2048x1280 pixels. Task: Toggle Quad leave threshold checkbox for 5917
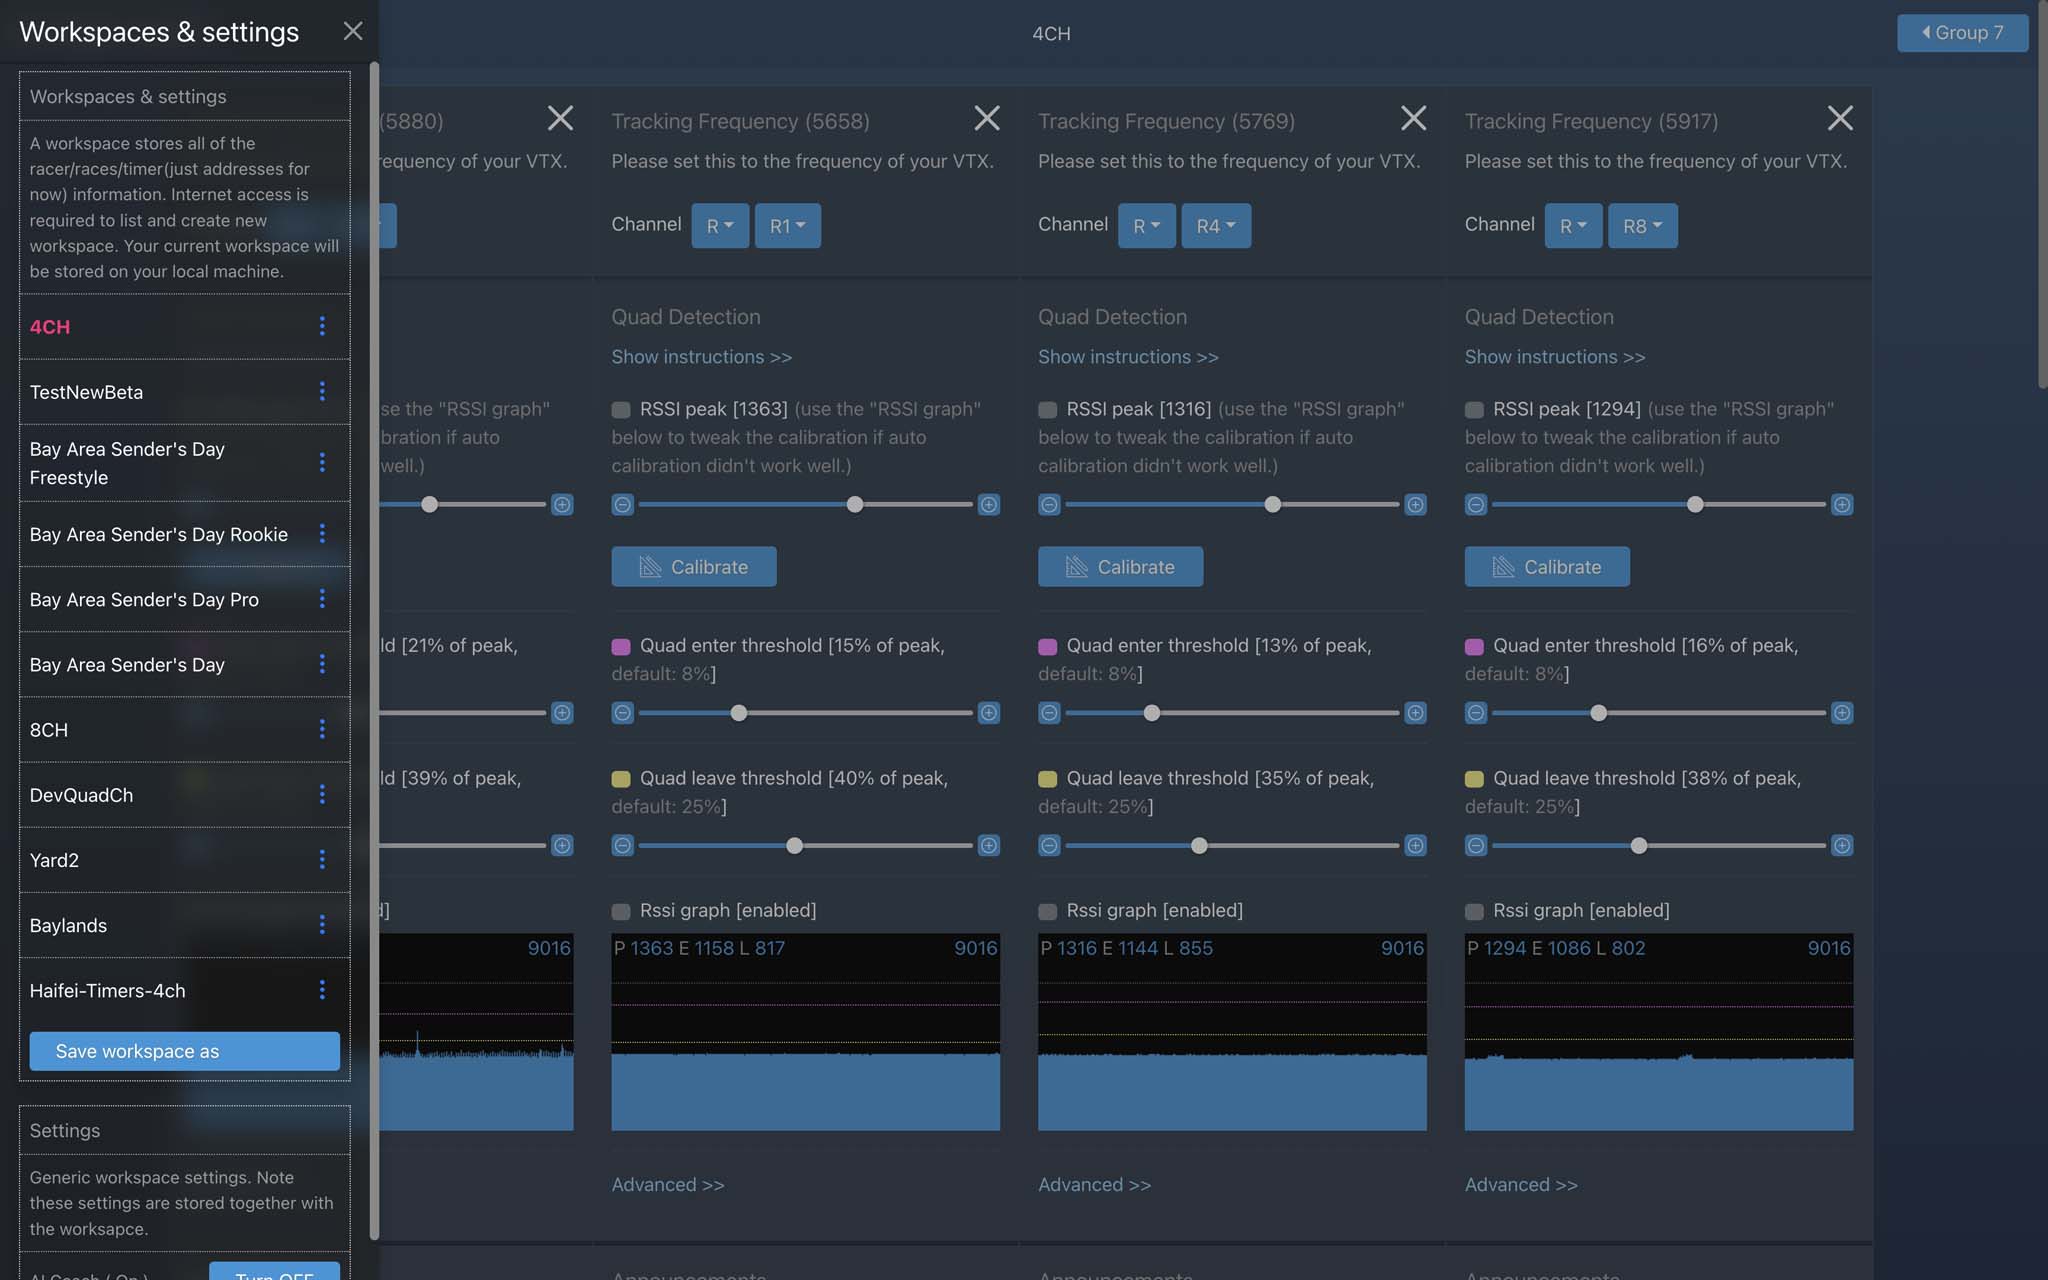click(x=1474, y=779)
